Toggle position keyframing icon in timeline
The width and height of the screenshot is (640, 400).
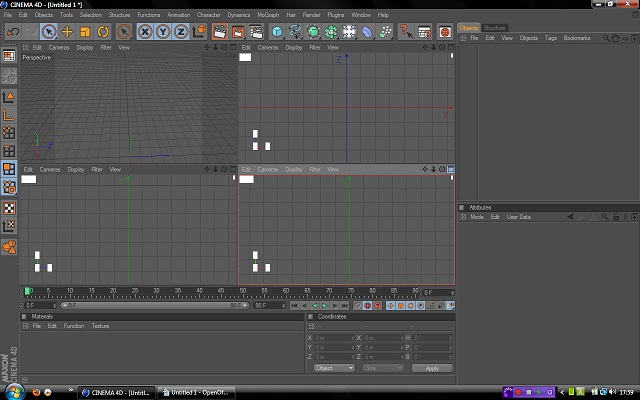click(391, 305)
